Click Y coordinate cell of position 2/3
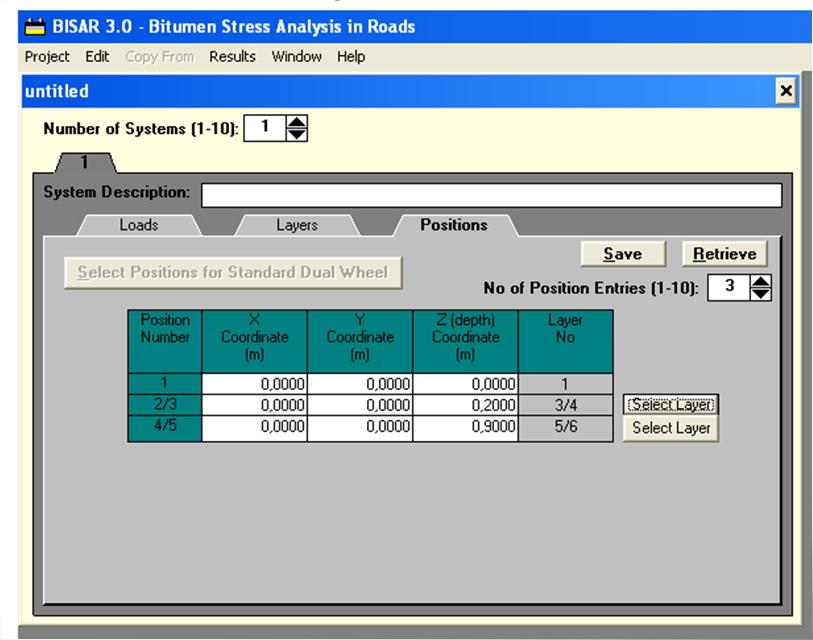The height and width of the screenshot is (640, 813). [x=360, y=405]
